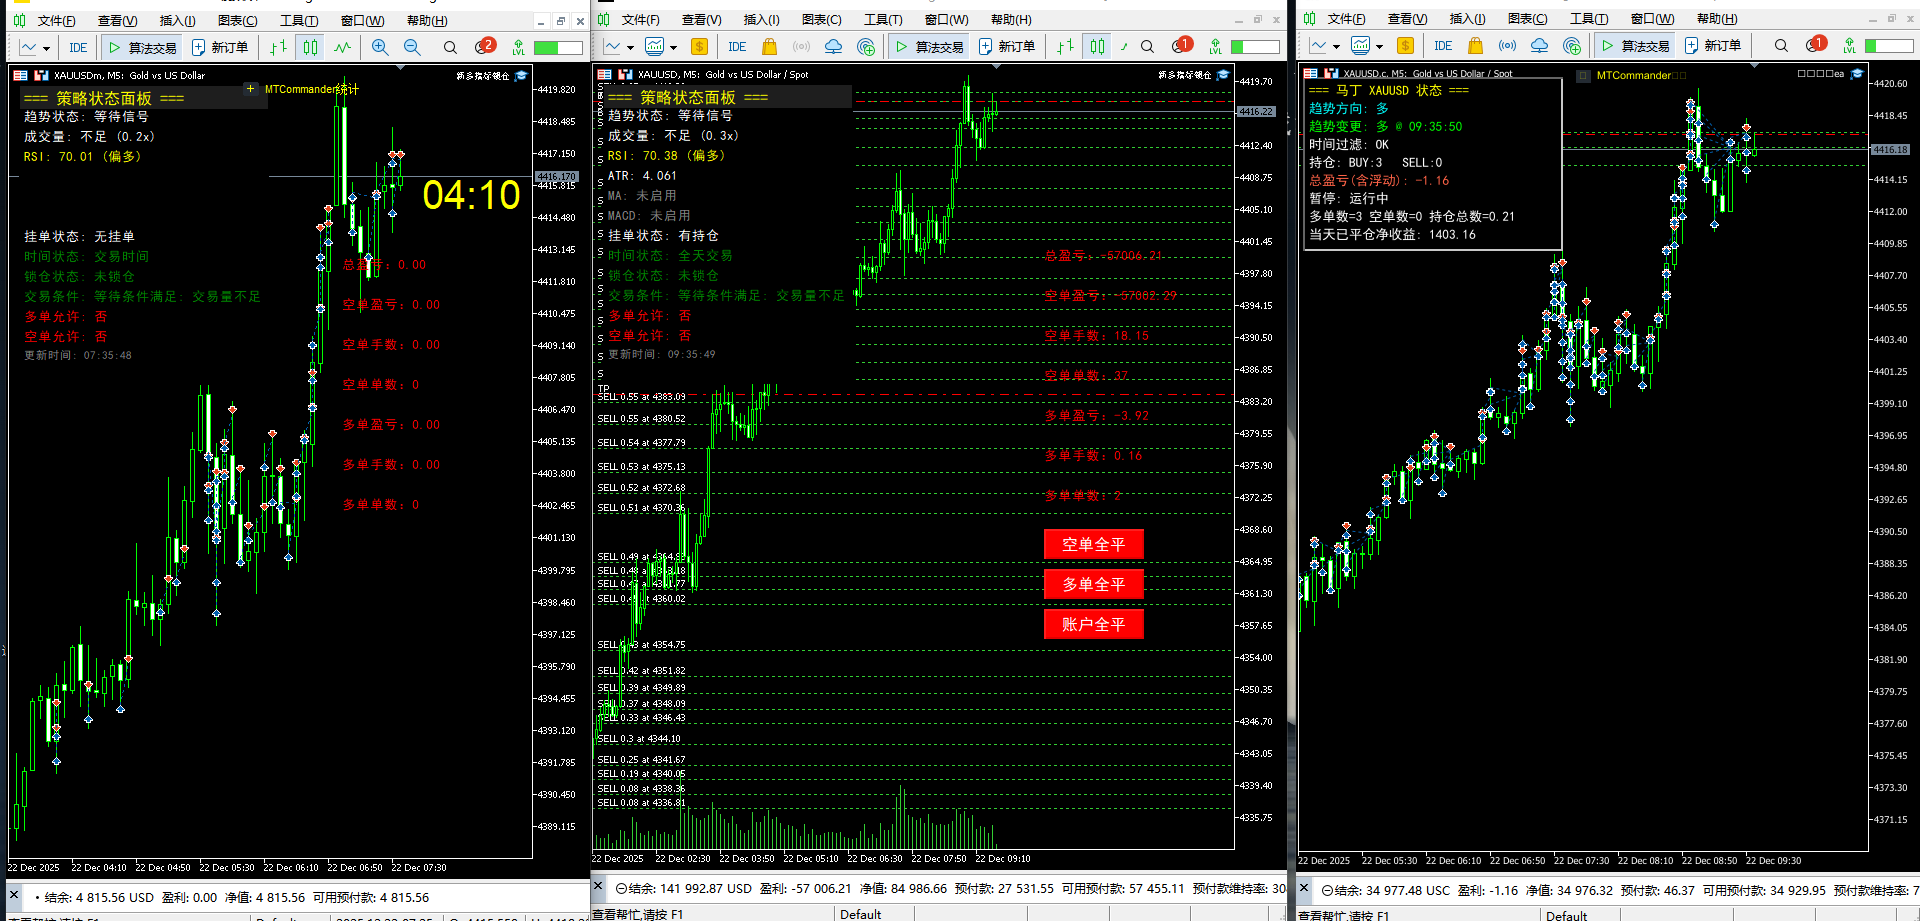Switch to line chart in left window
This screenshot has height=921, width=1920.
[x=343, y=47]
